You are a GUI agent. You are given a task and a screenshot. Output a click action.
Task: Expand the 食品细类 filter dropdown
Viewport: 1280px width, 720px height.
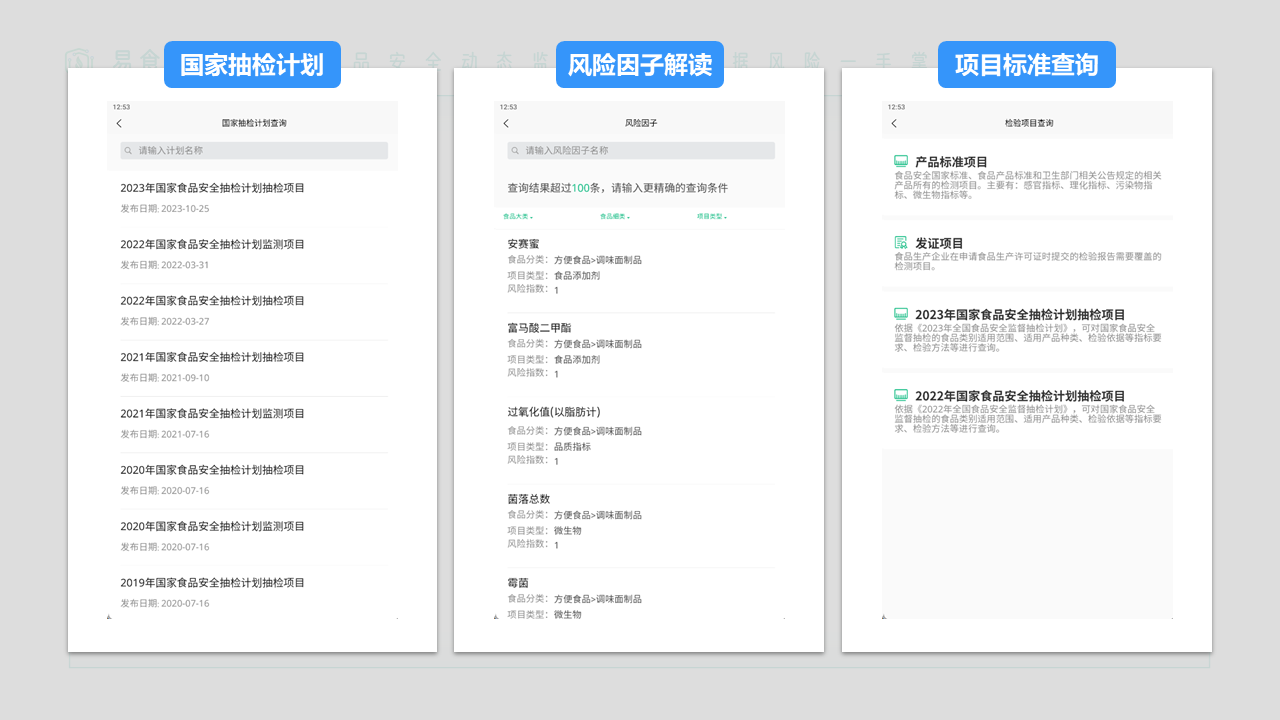(615, 216)
